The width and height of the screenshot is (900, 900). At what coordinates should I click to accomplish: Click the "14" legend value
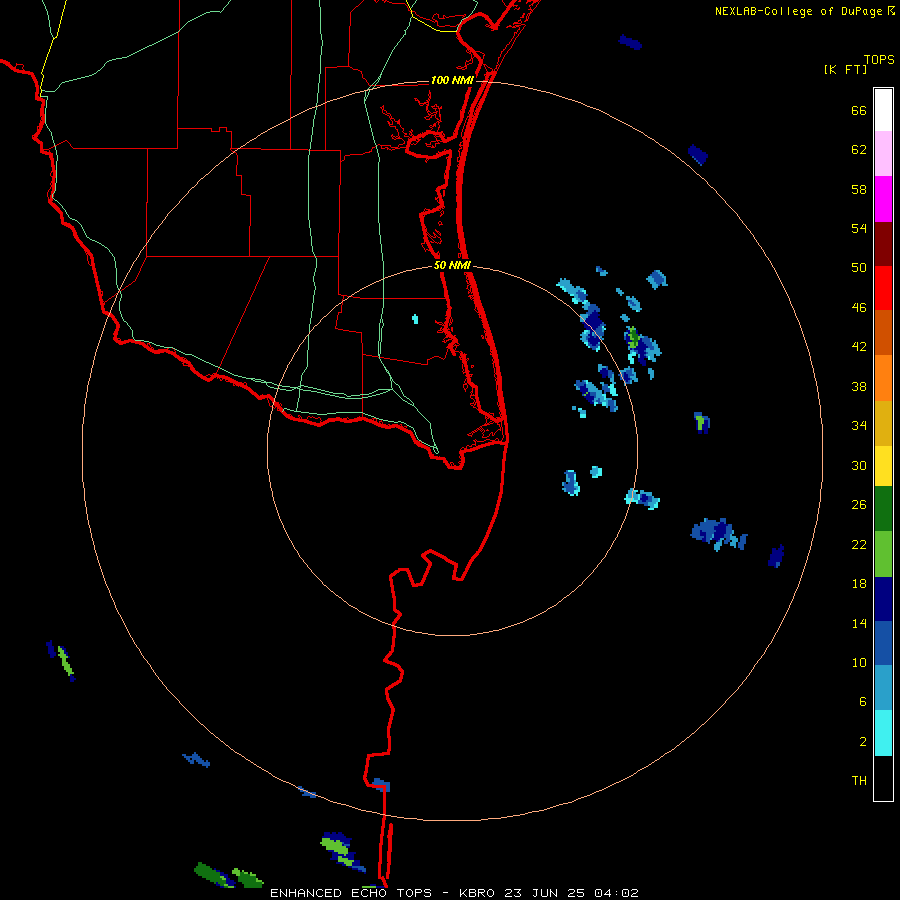click(x=859, y=623)
